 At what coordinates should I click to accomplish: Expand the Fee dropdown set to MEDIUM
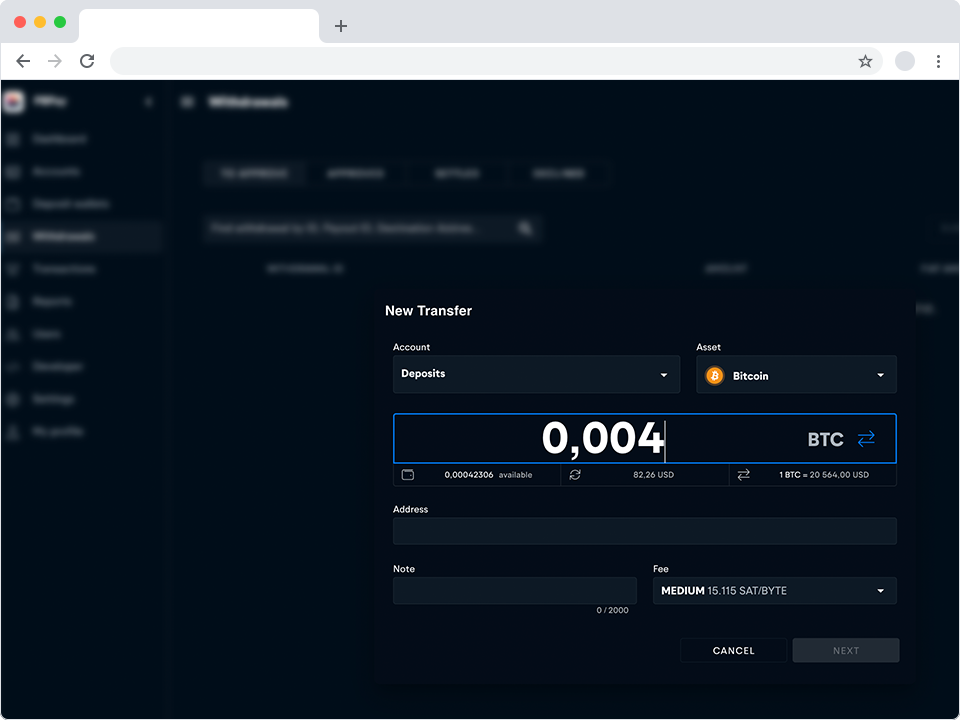click(774, 591)
